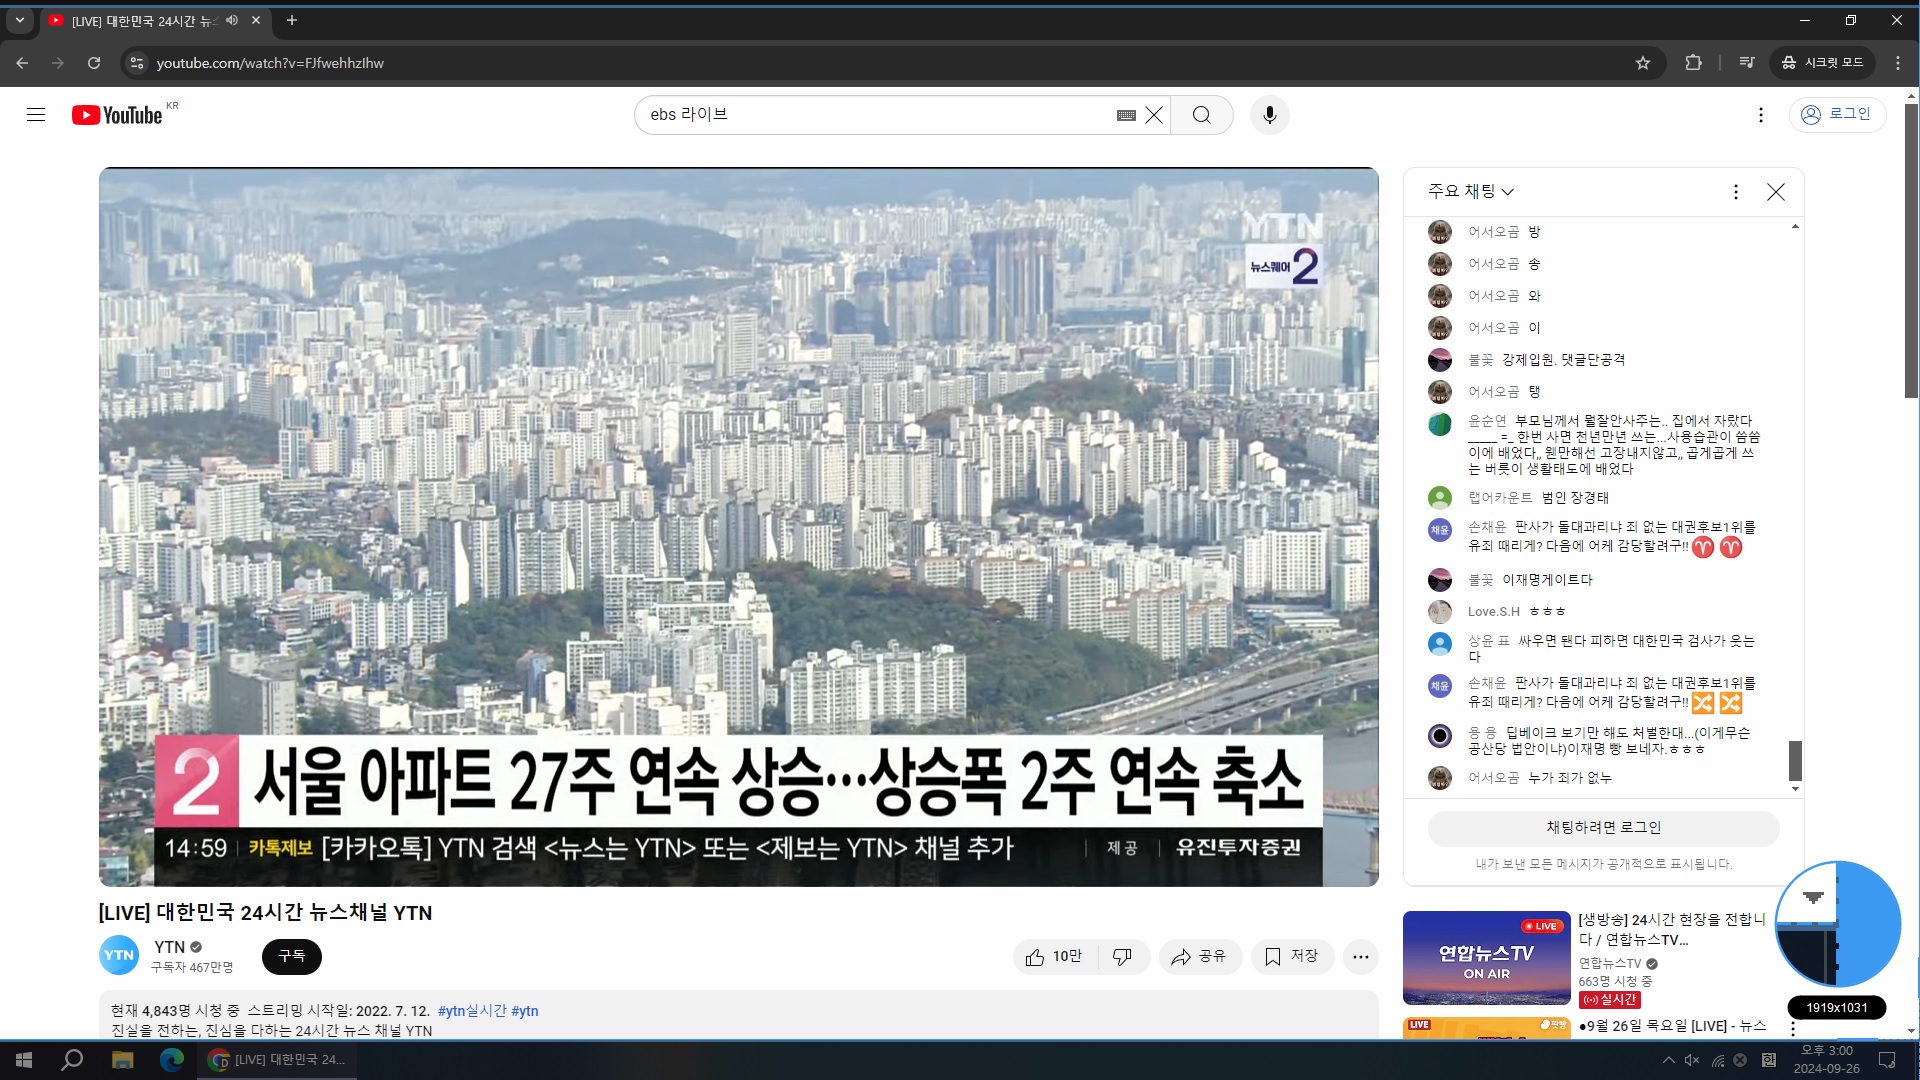Click 랩어카운트 chat message 범인 장경태
Viewport: 1920px width, 1080px height.
[1575, 498]
